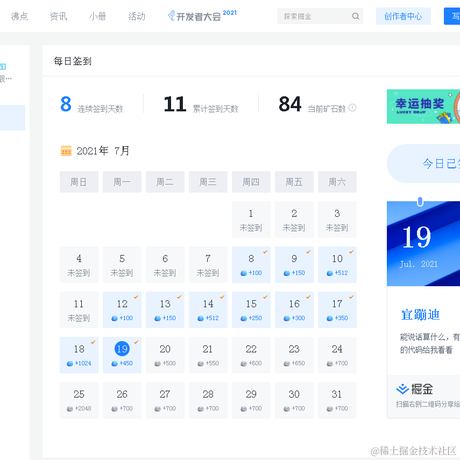460x460 pixels.
Task: Click the ore icon on day 13
Action: [x=158, y=318]
